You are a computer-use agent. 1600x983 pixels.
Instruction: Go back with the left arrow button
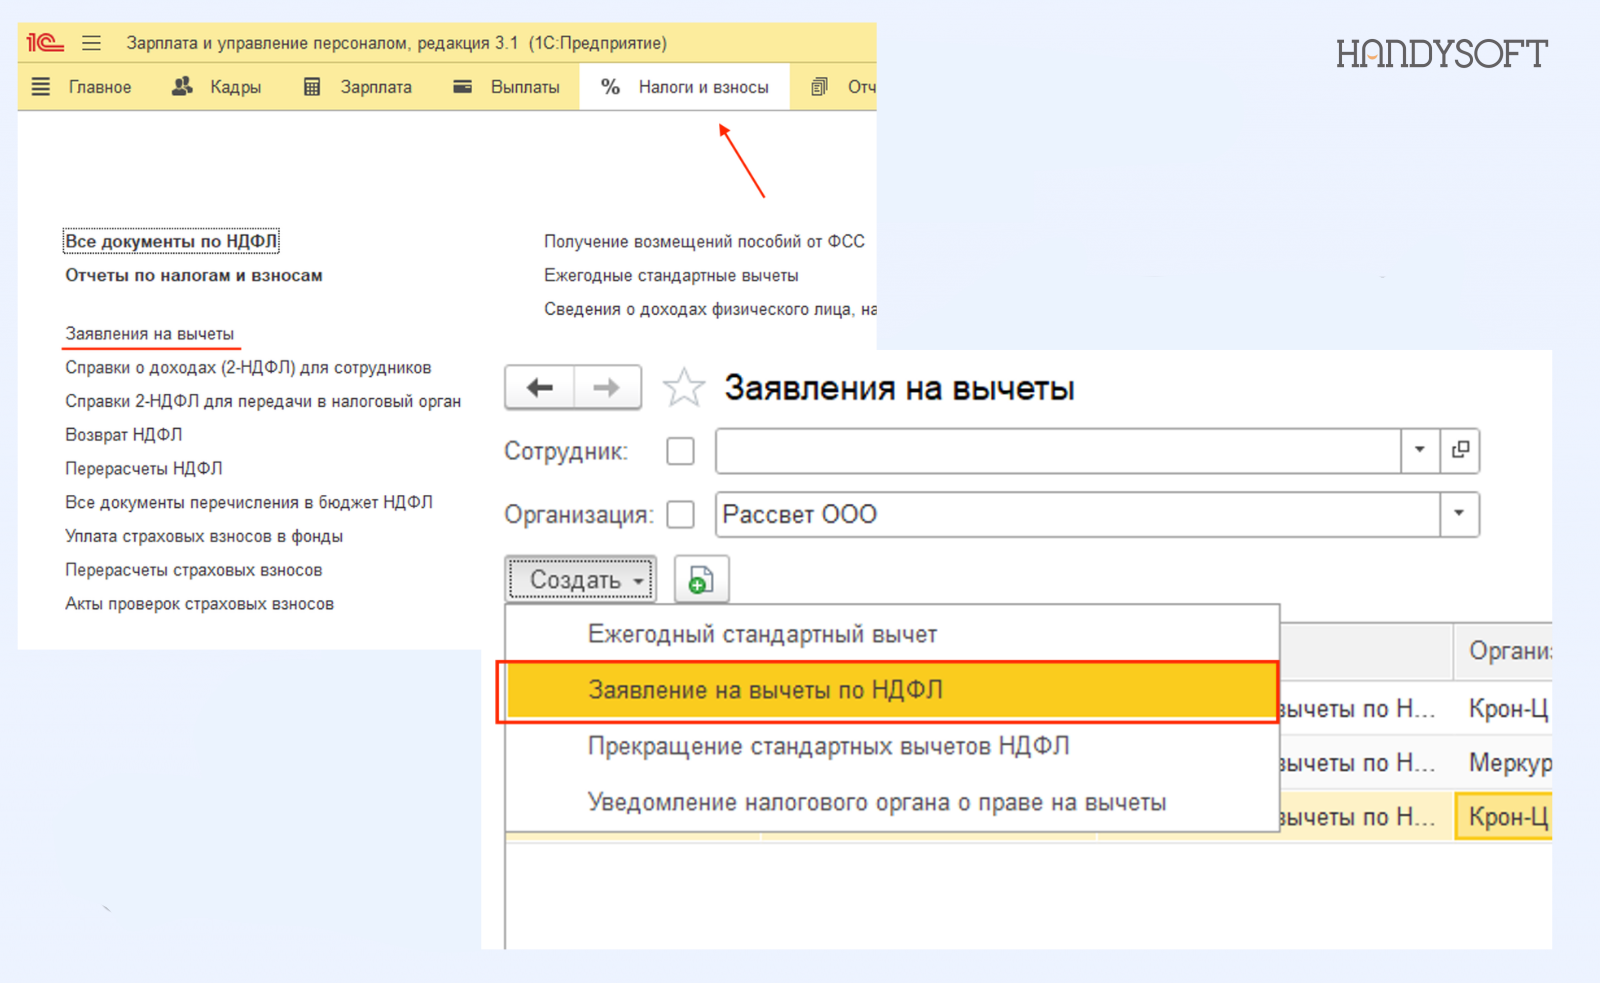click(540, 388)
